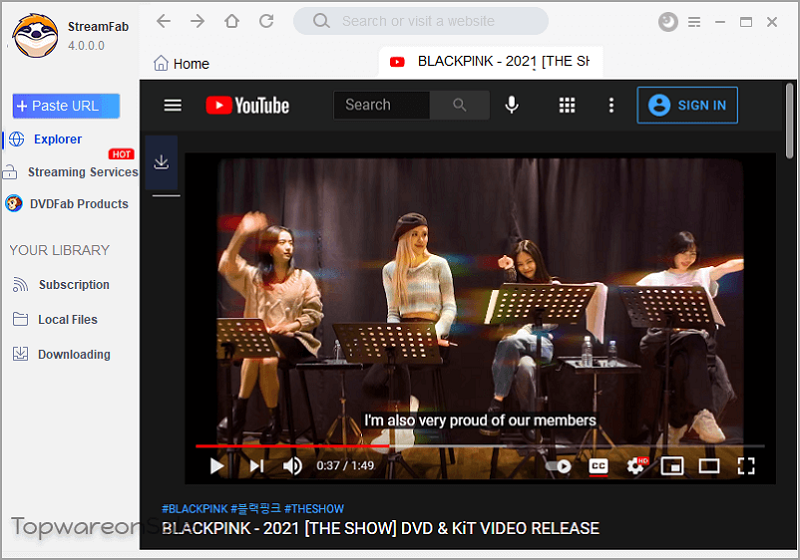Image resolution: width=800 pixels, height=560 pixels.
Task: Click the #THESHOW hashtag link
Action: coord(314,508)
